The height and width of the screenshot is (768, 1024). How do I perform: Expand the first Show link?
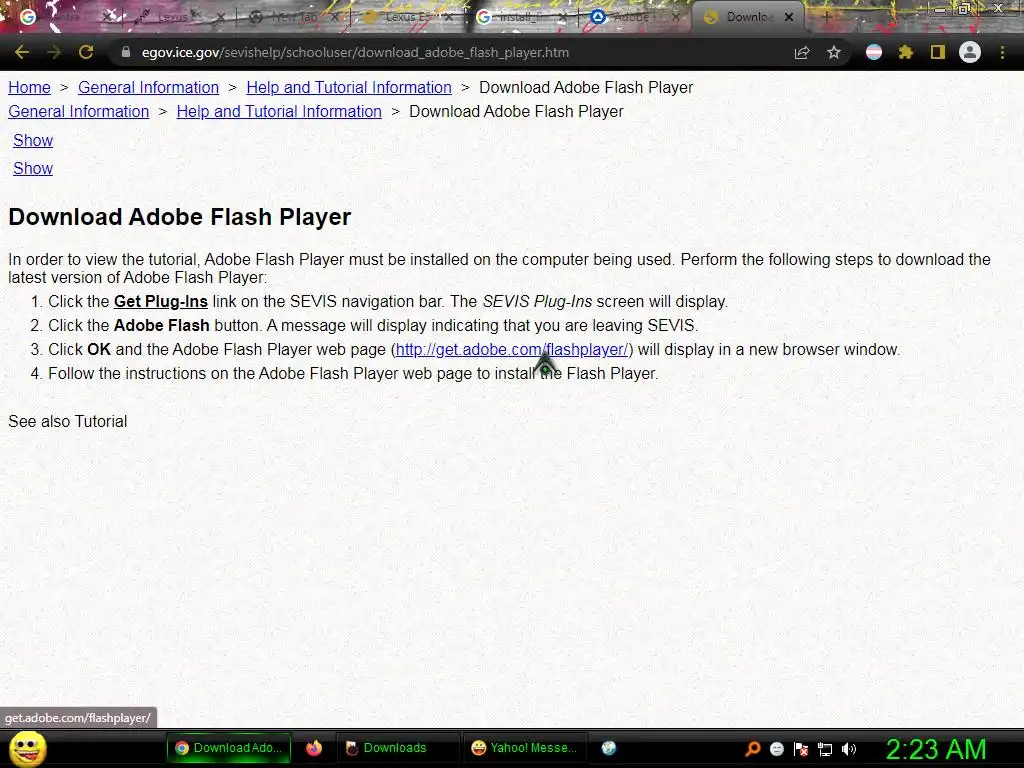pyautogui.click(x=33, y=140)
